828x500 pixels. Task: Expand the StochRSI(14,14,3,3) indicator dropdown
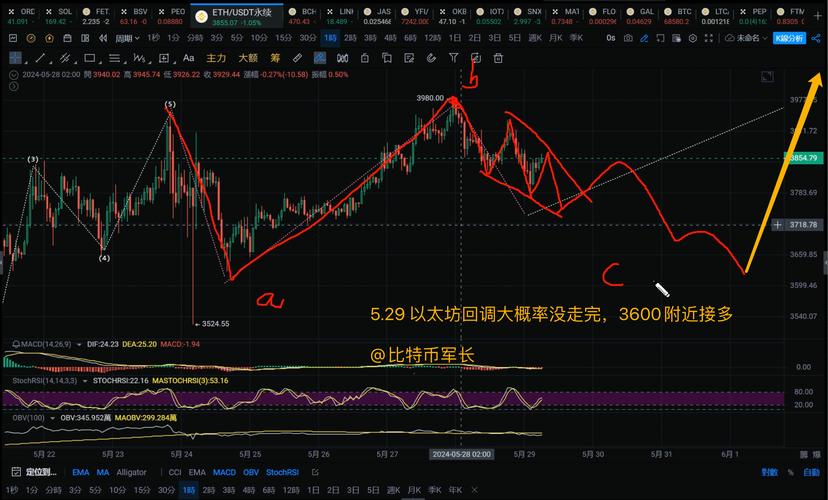[85, 381]
